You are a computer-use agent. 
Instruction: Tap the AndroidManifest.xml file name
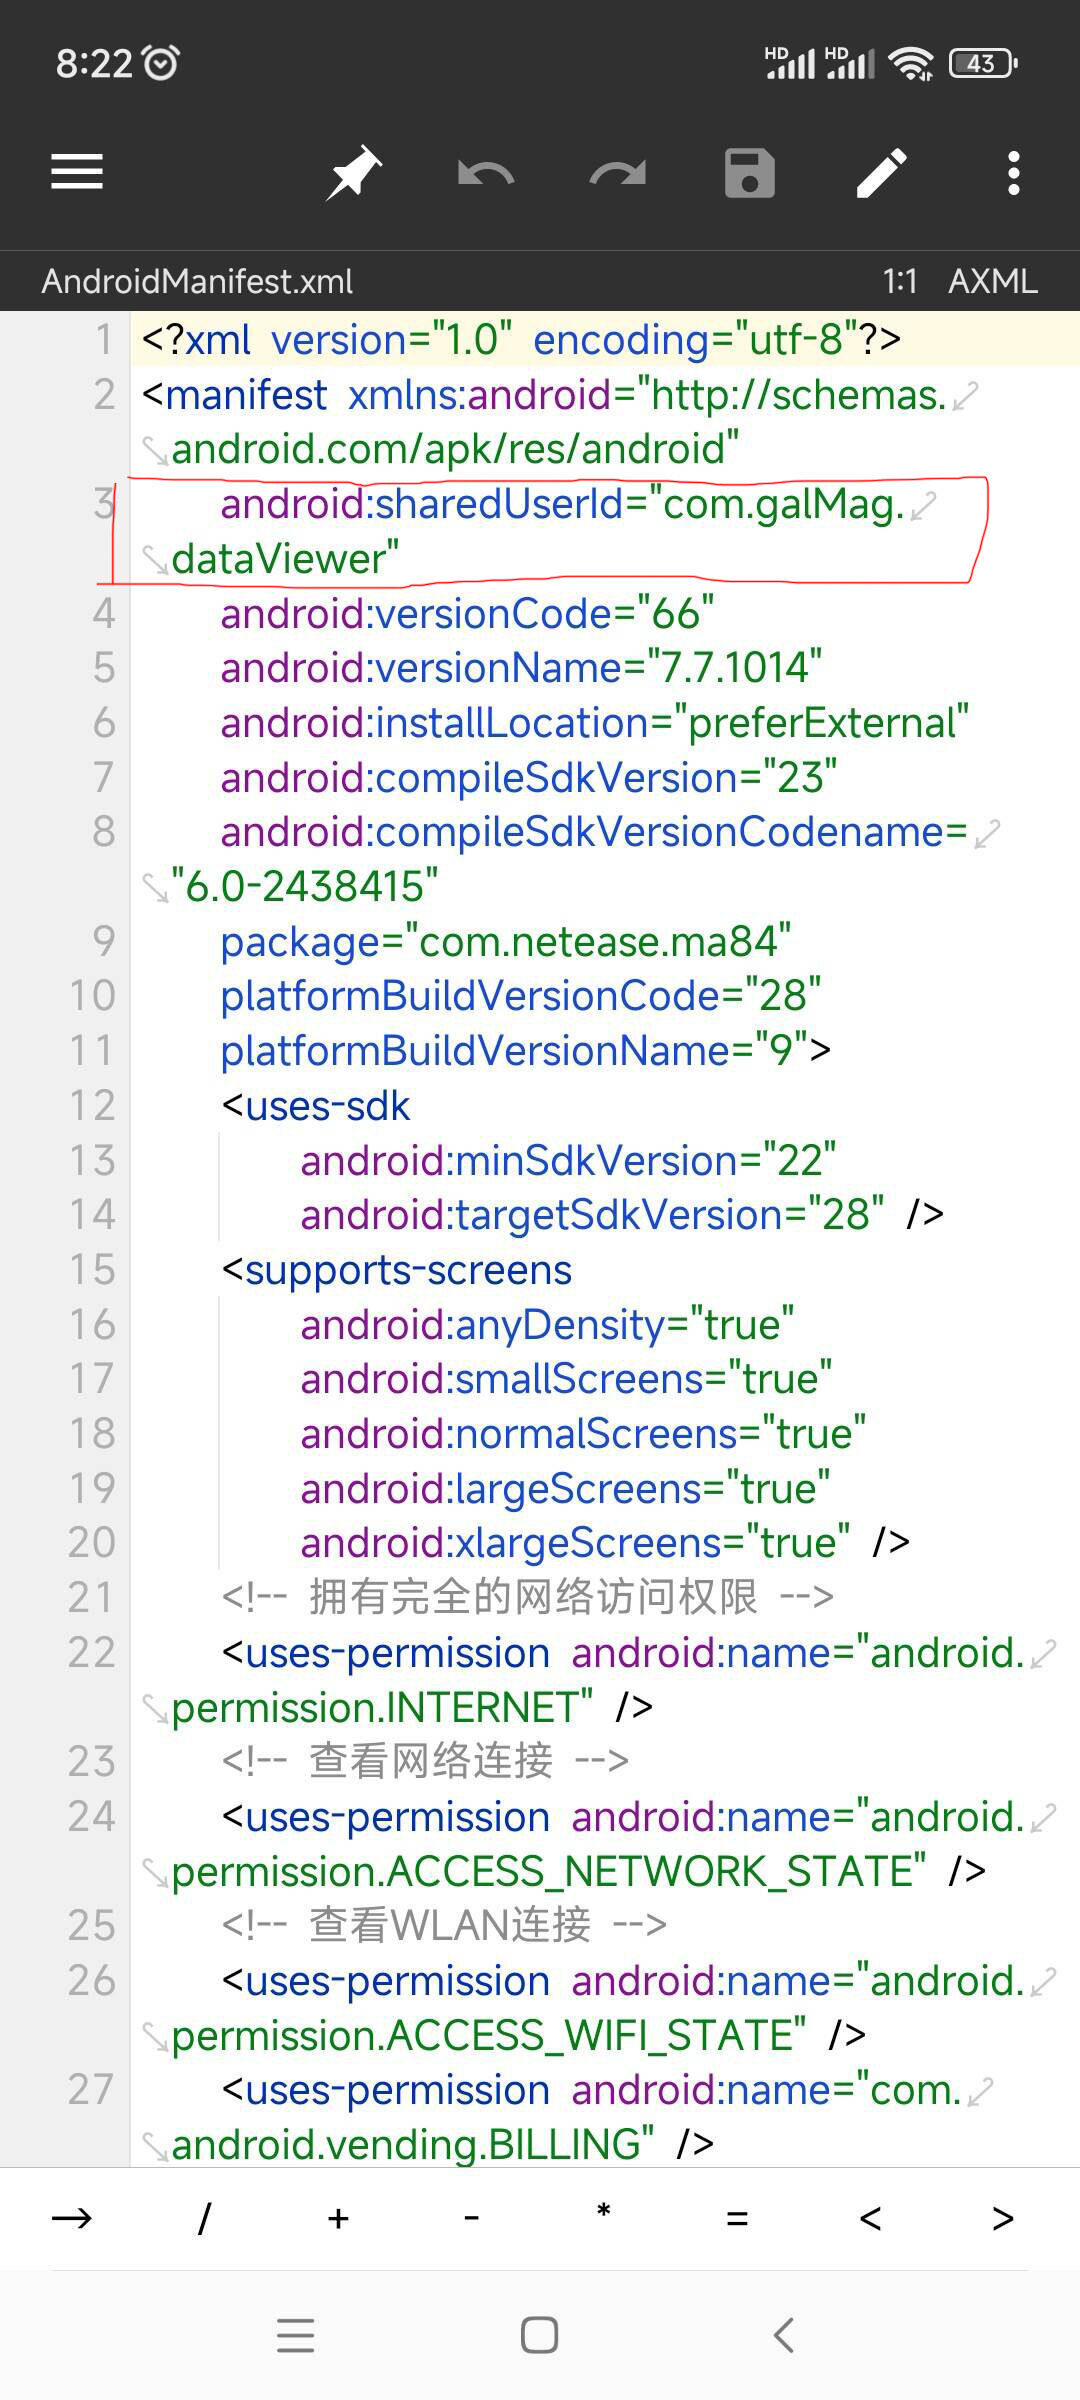pos(197,281)
